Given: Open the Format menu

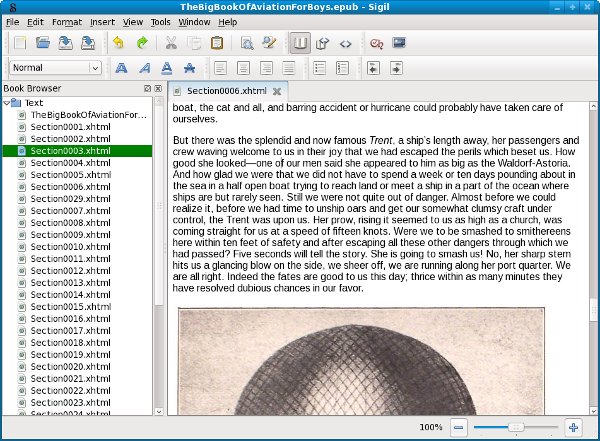Looking at the screenshot, I should pos(67,21).
